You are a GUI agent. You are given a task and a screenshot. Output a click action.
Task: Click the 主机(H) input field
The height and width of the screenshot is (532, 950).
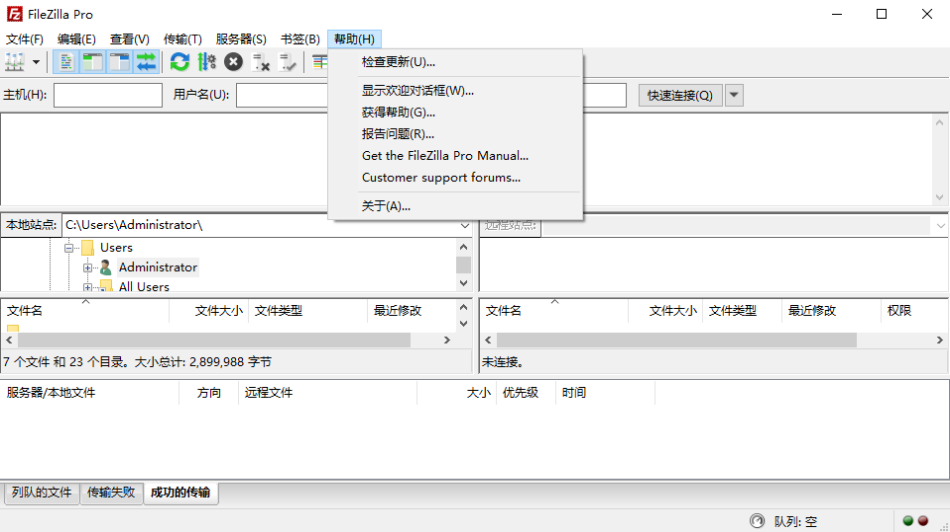108,95
